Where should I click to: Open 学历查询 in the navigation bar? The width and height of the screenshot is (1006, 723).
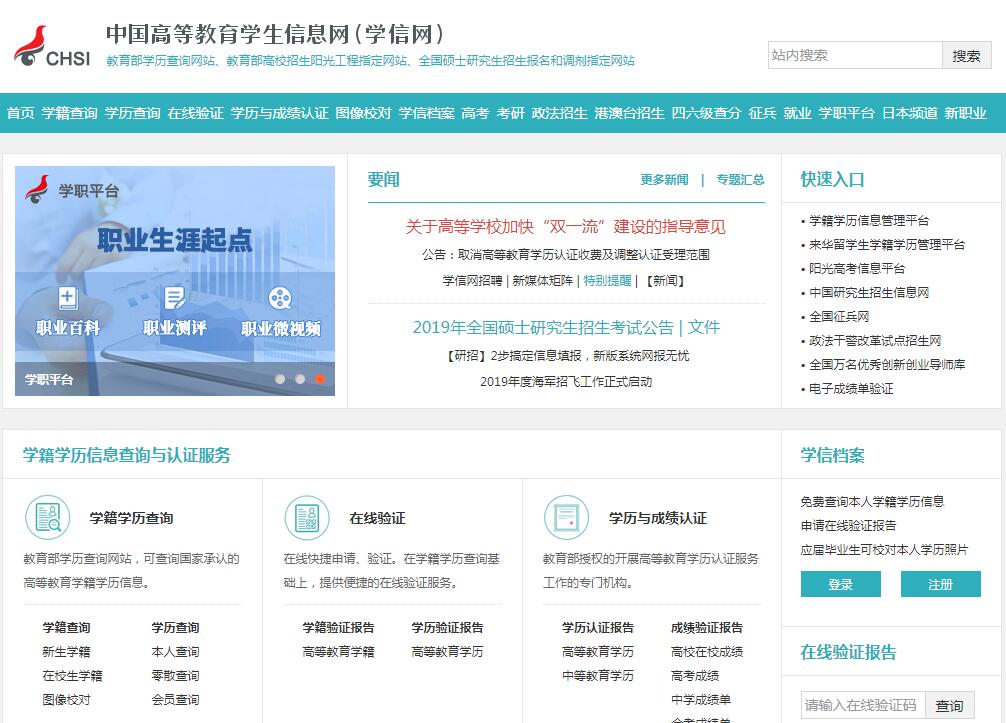(132, 114)
